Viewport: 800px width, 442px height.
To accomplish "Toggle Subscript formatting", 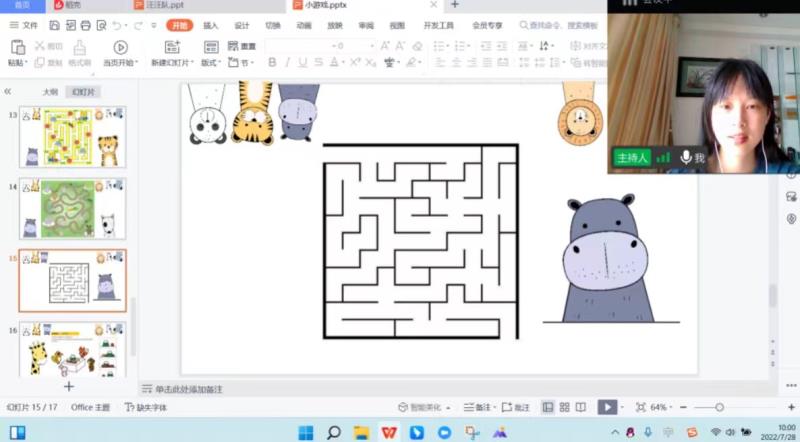I will [371, 62].
